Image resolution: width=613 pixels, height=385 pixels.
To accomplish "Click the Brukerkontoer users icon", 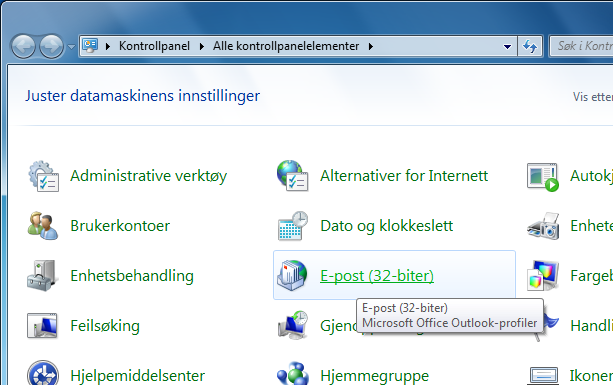I will click(43, 226).
